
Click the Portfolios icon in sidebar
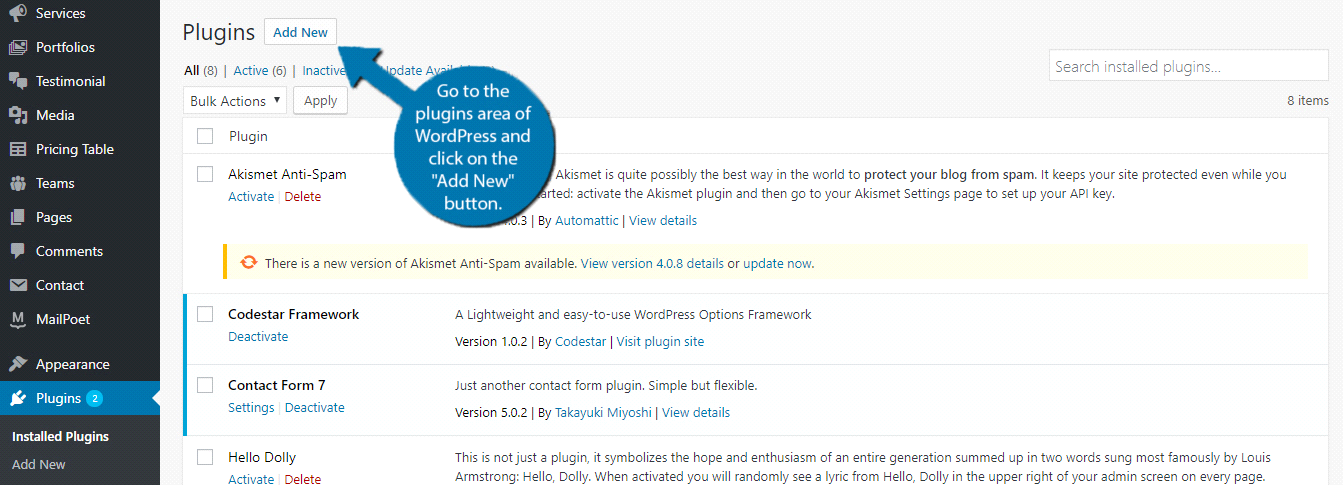[18, 47]
